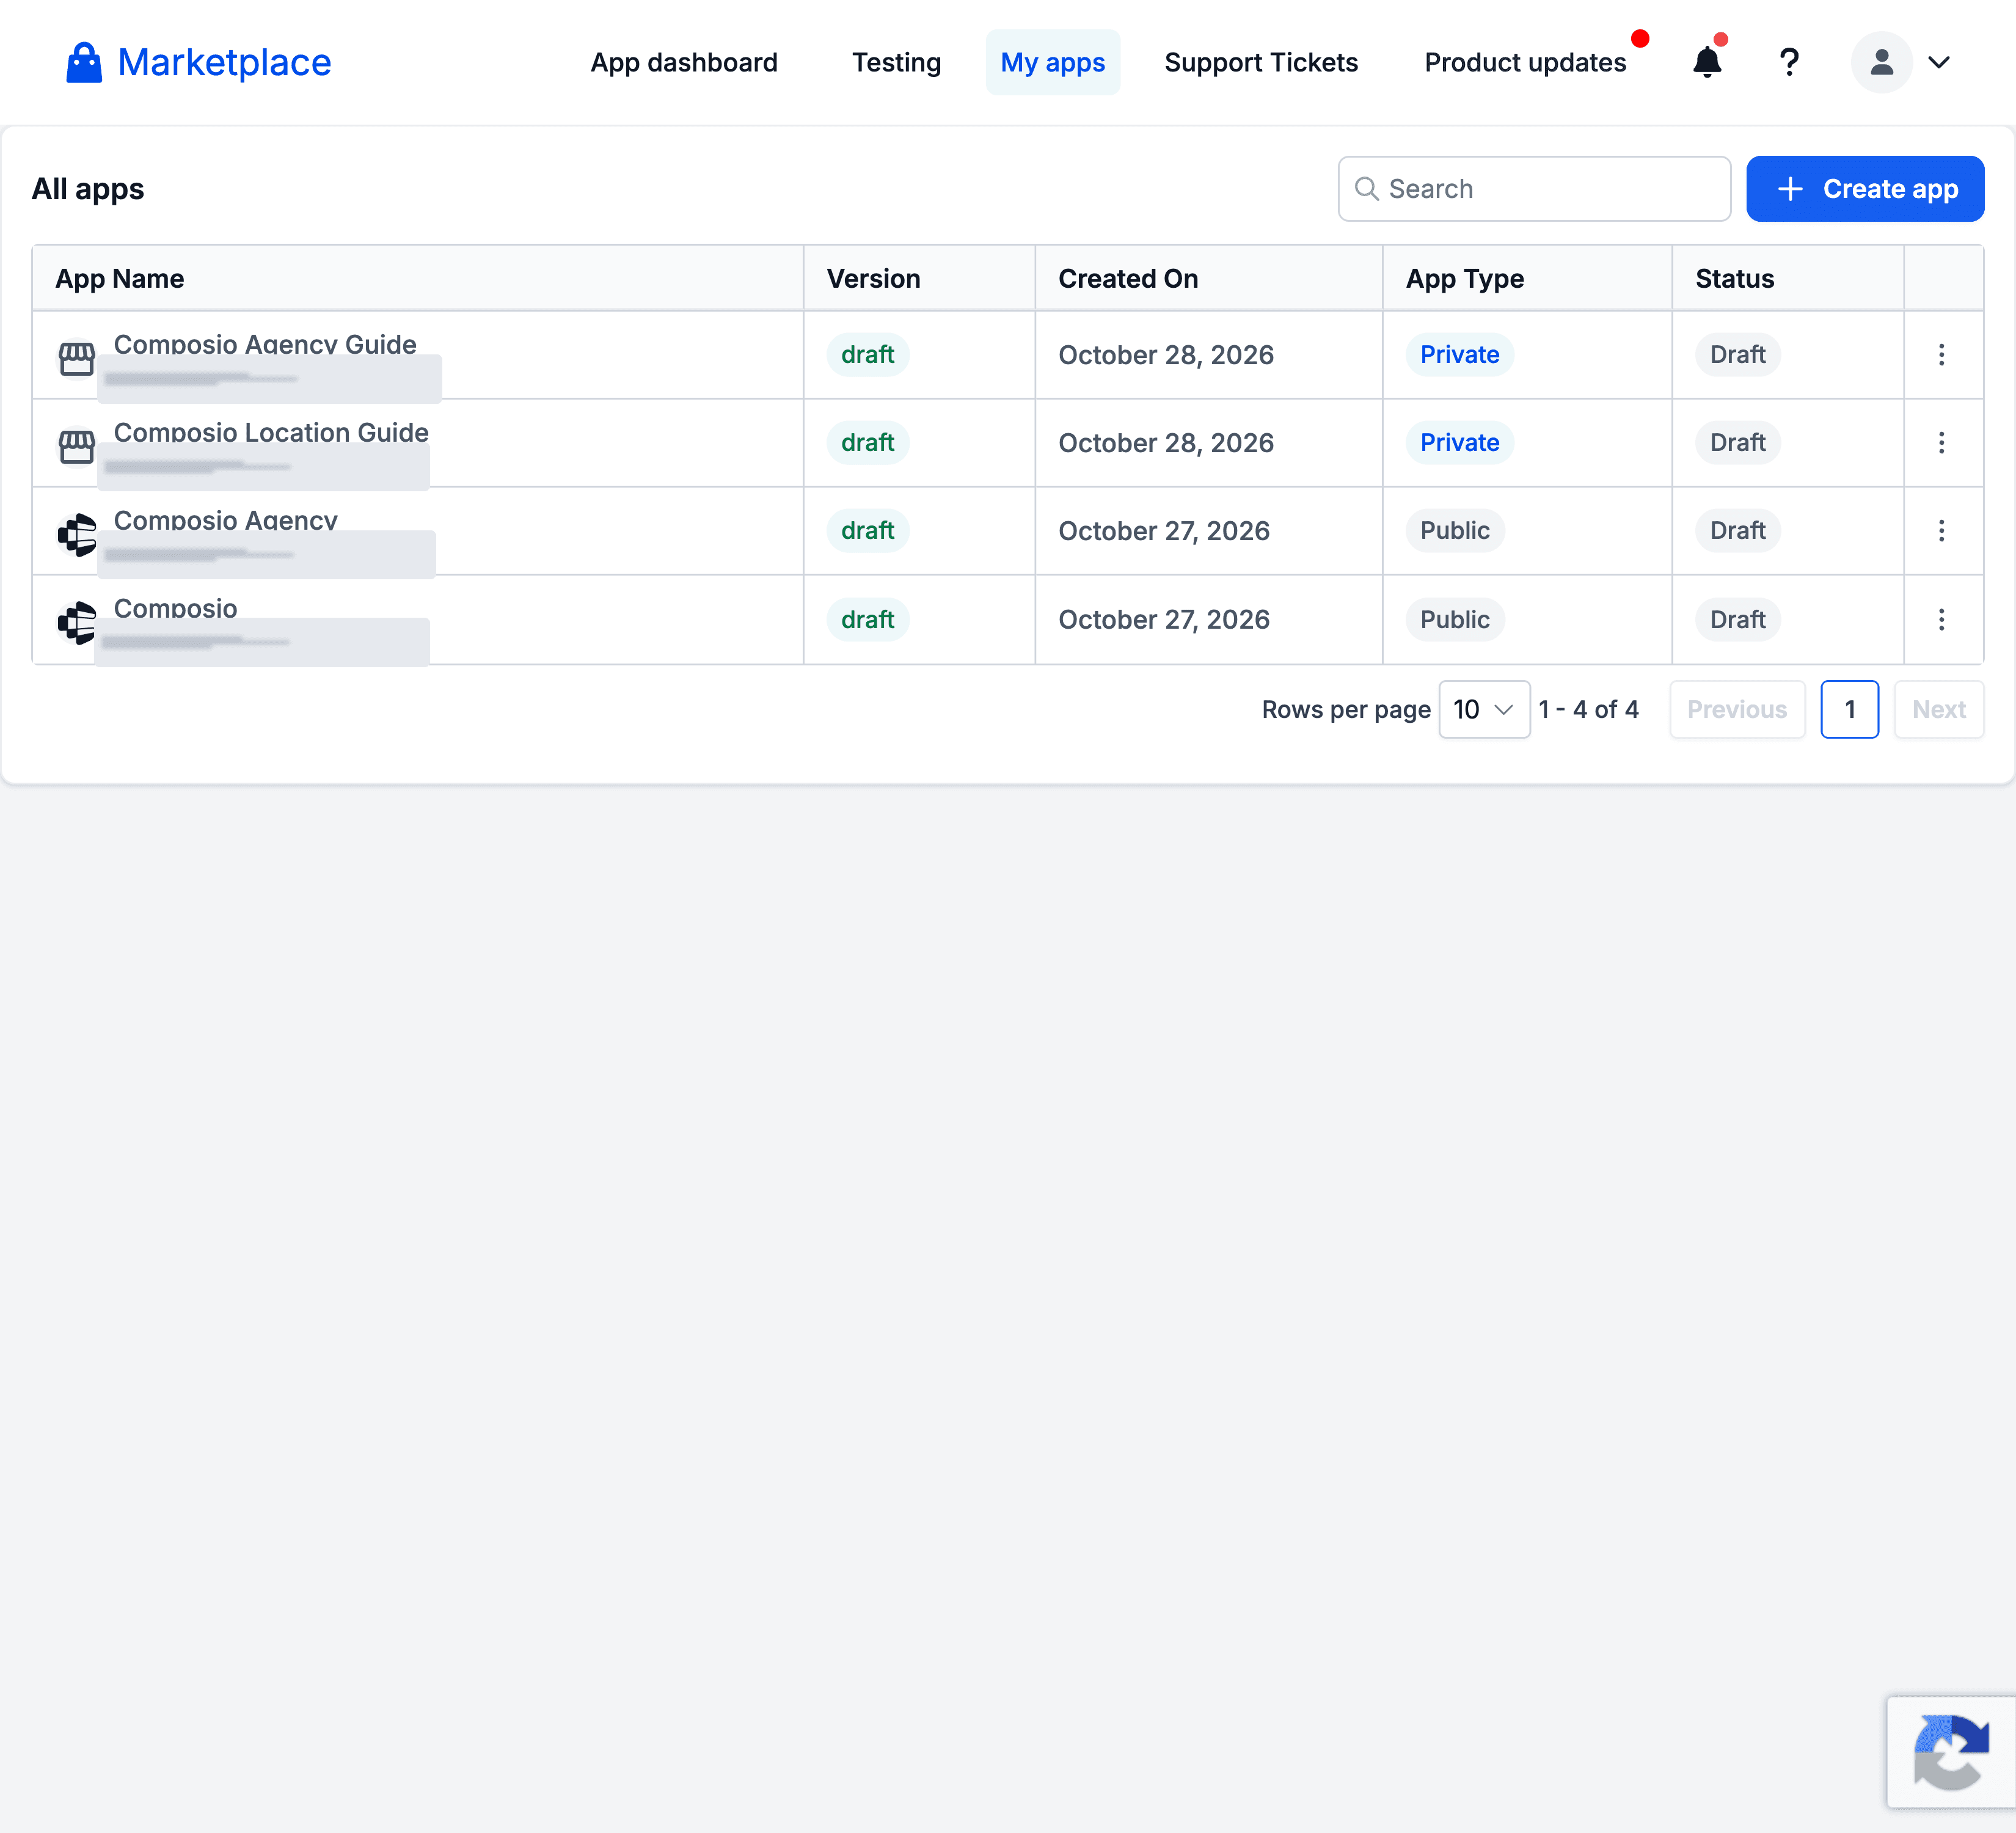Image resolution: width=2016 pixels, height=1833 pixels.
Task: Click the Create app button
Action: point(1865,188)
